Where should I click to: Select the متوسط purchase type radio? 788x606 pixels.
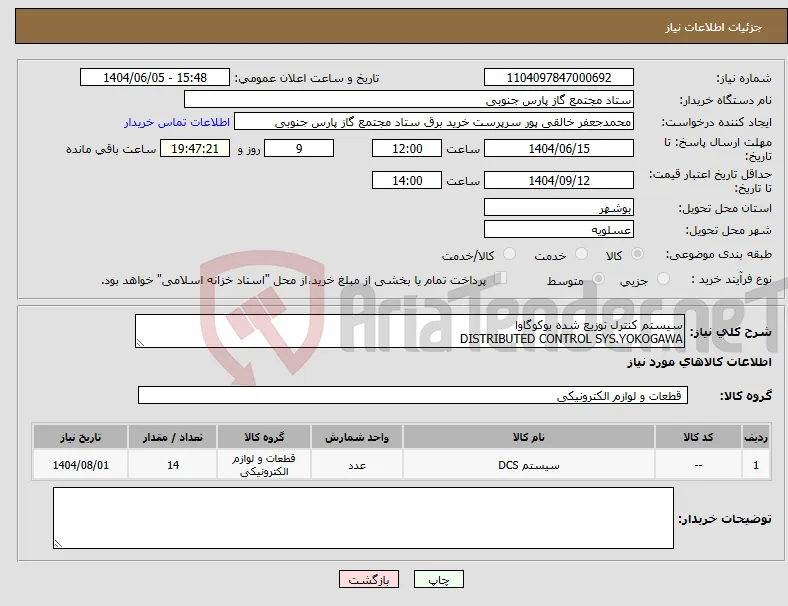(598, 279)
